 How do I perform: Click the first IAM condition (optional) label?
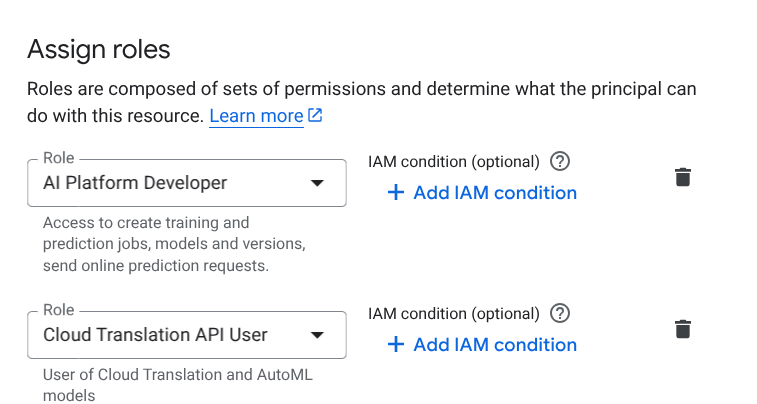tap(454, 162)
